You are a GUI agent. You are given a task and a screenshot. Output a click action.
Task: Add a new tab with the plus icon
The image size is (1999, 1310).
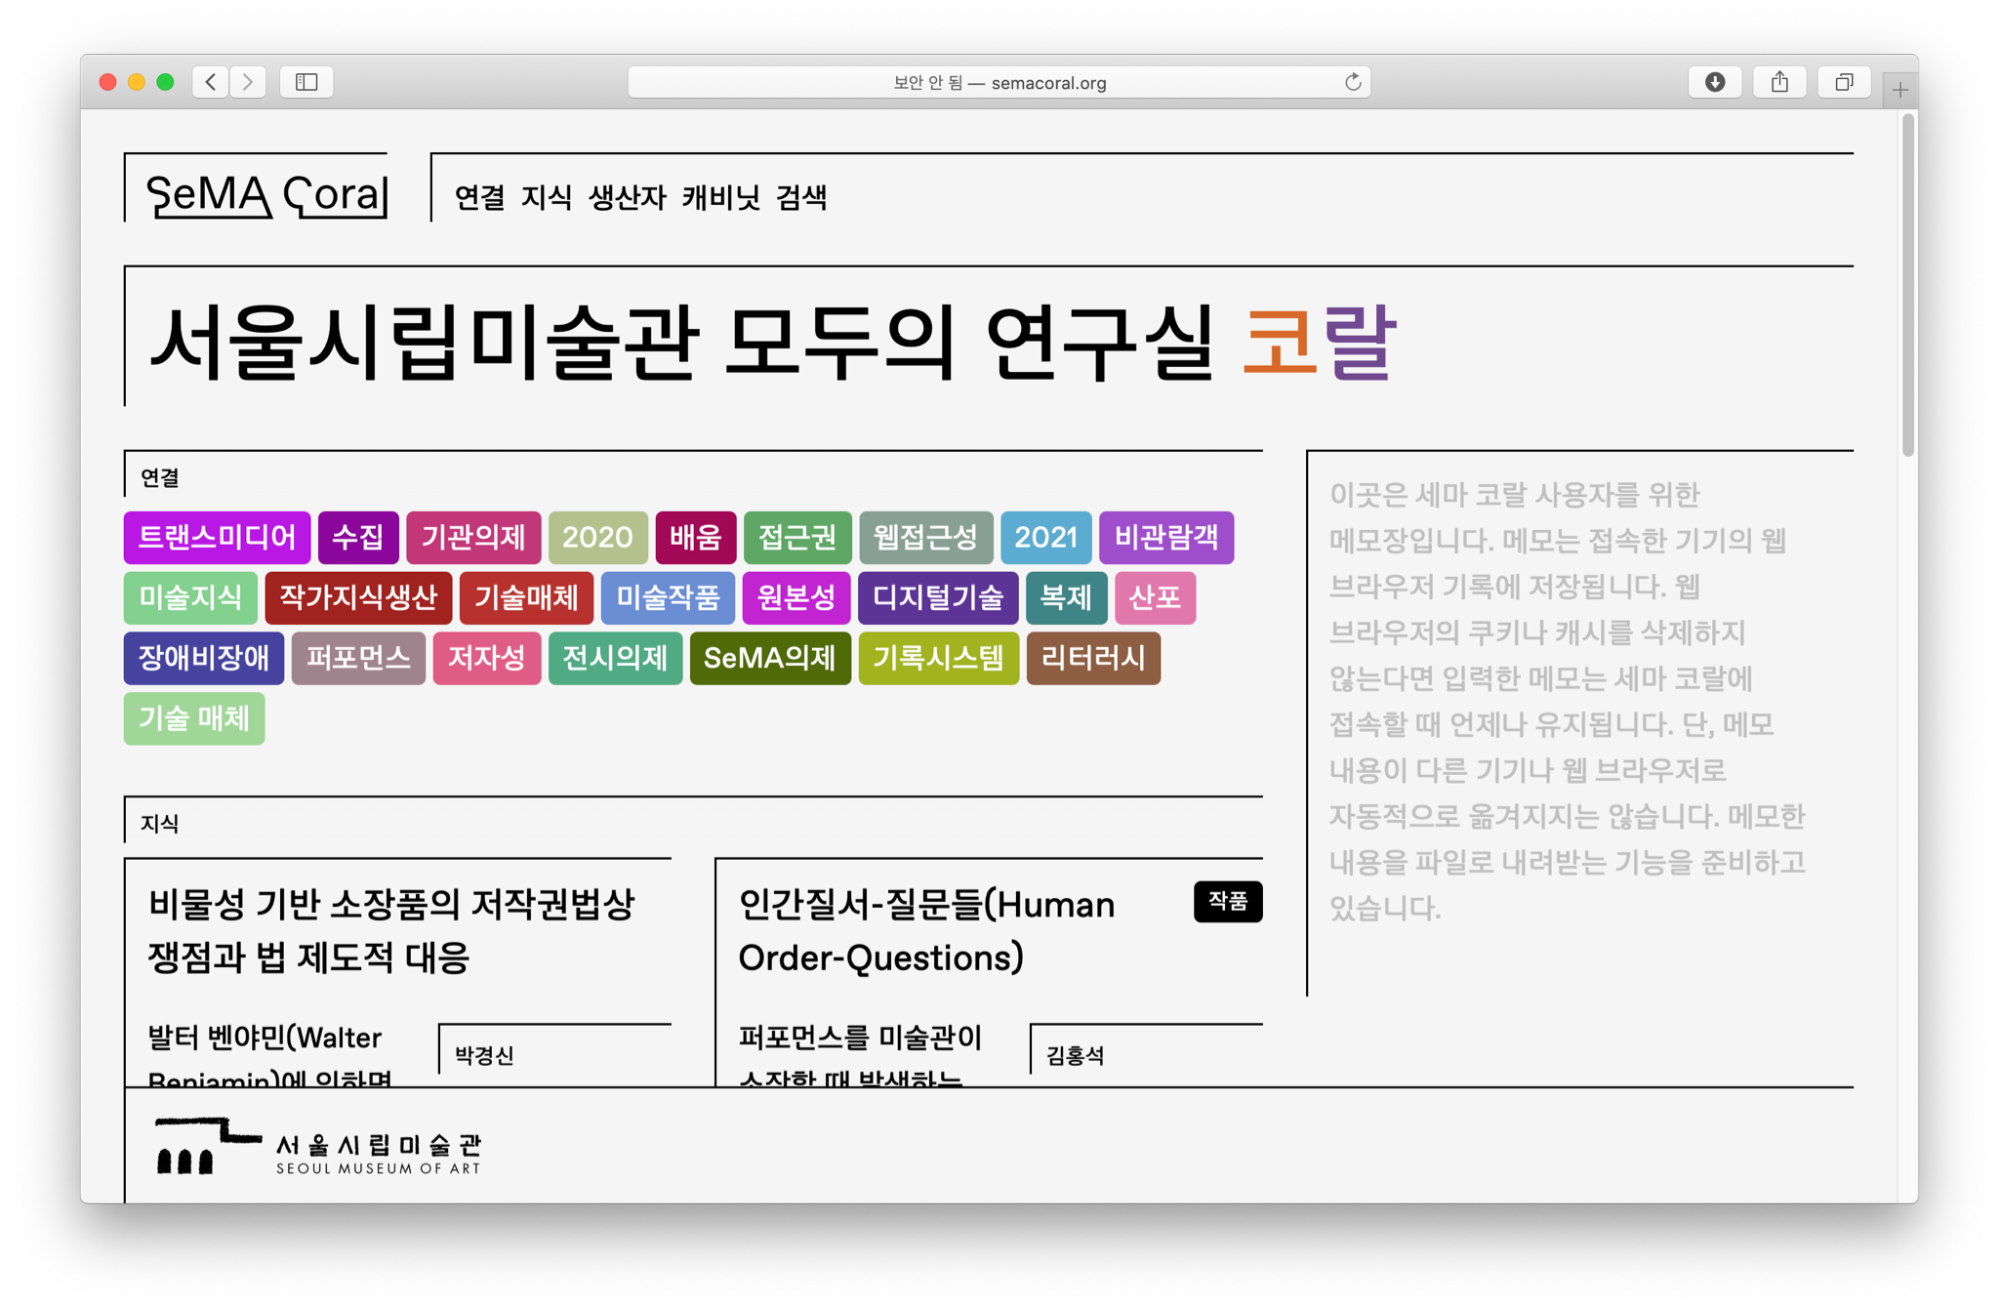tap(1899, 90)
